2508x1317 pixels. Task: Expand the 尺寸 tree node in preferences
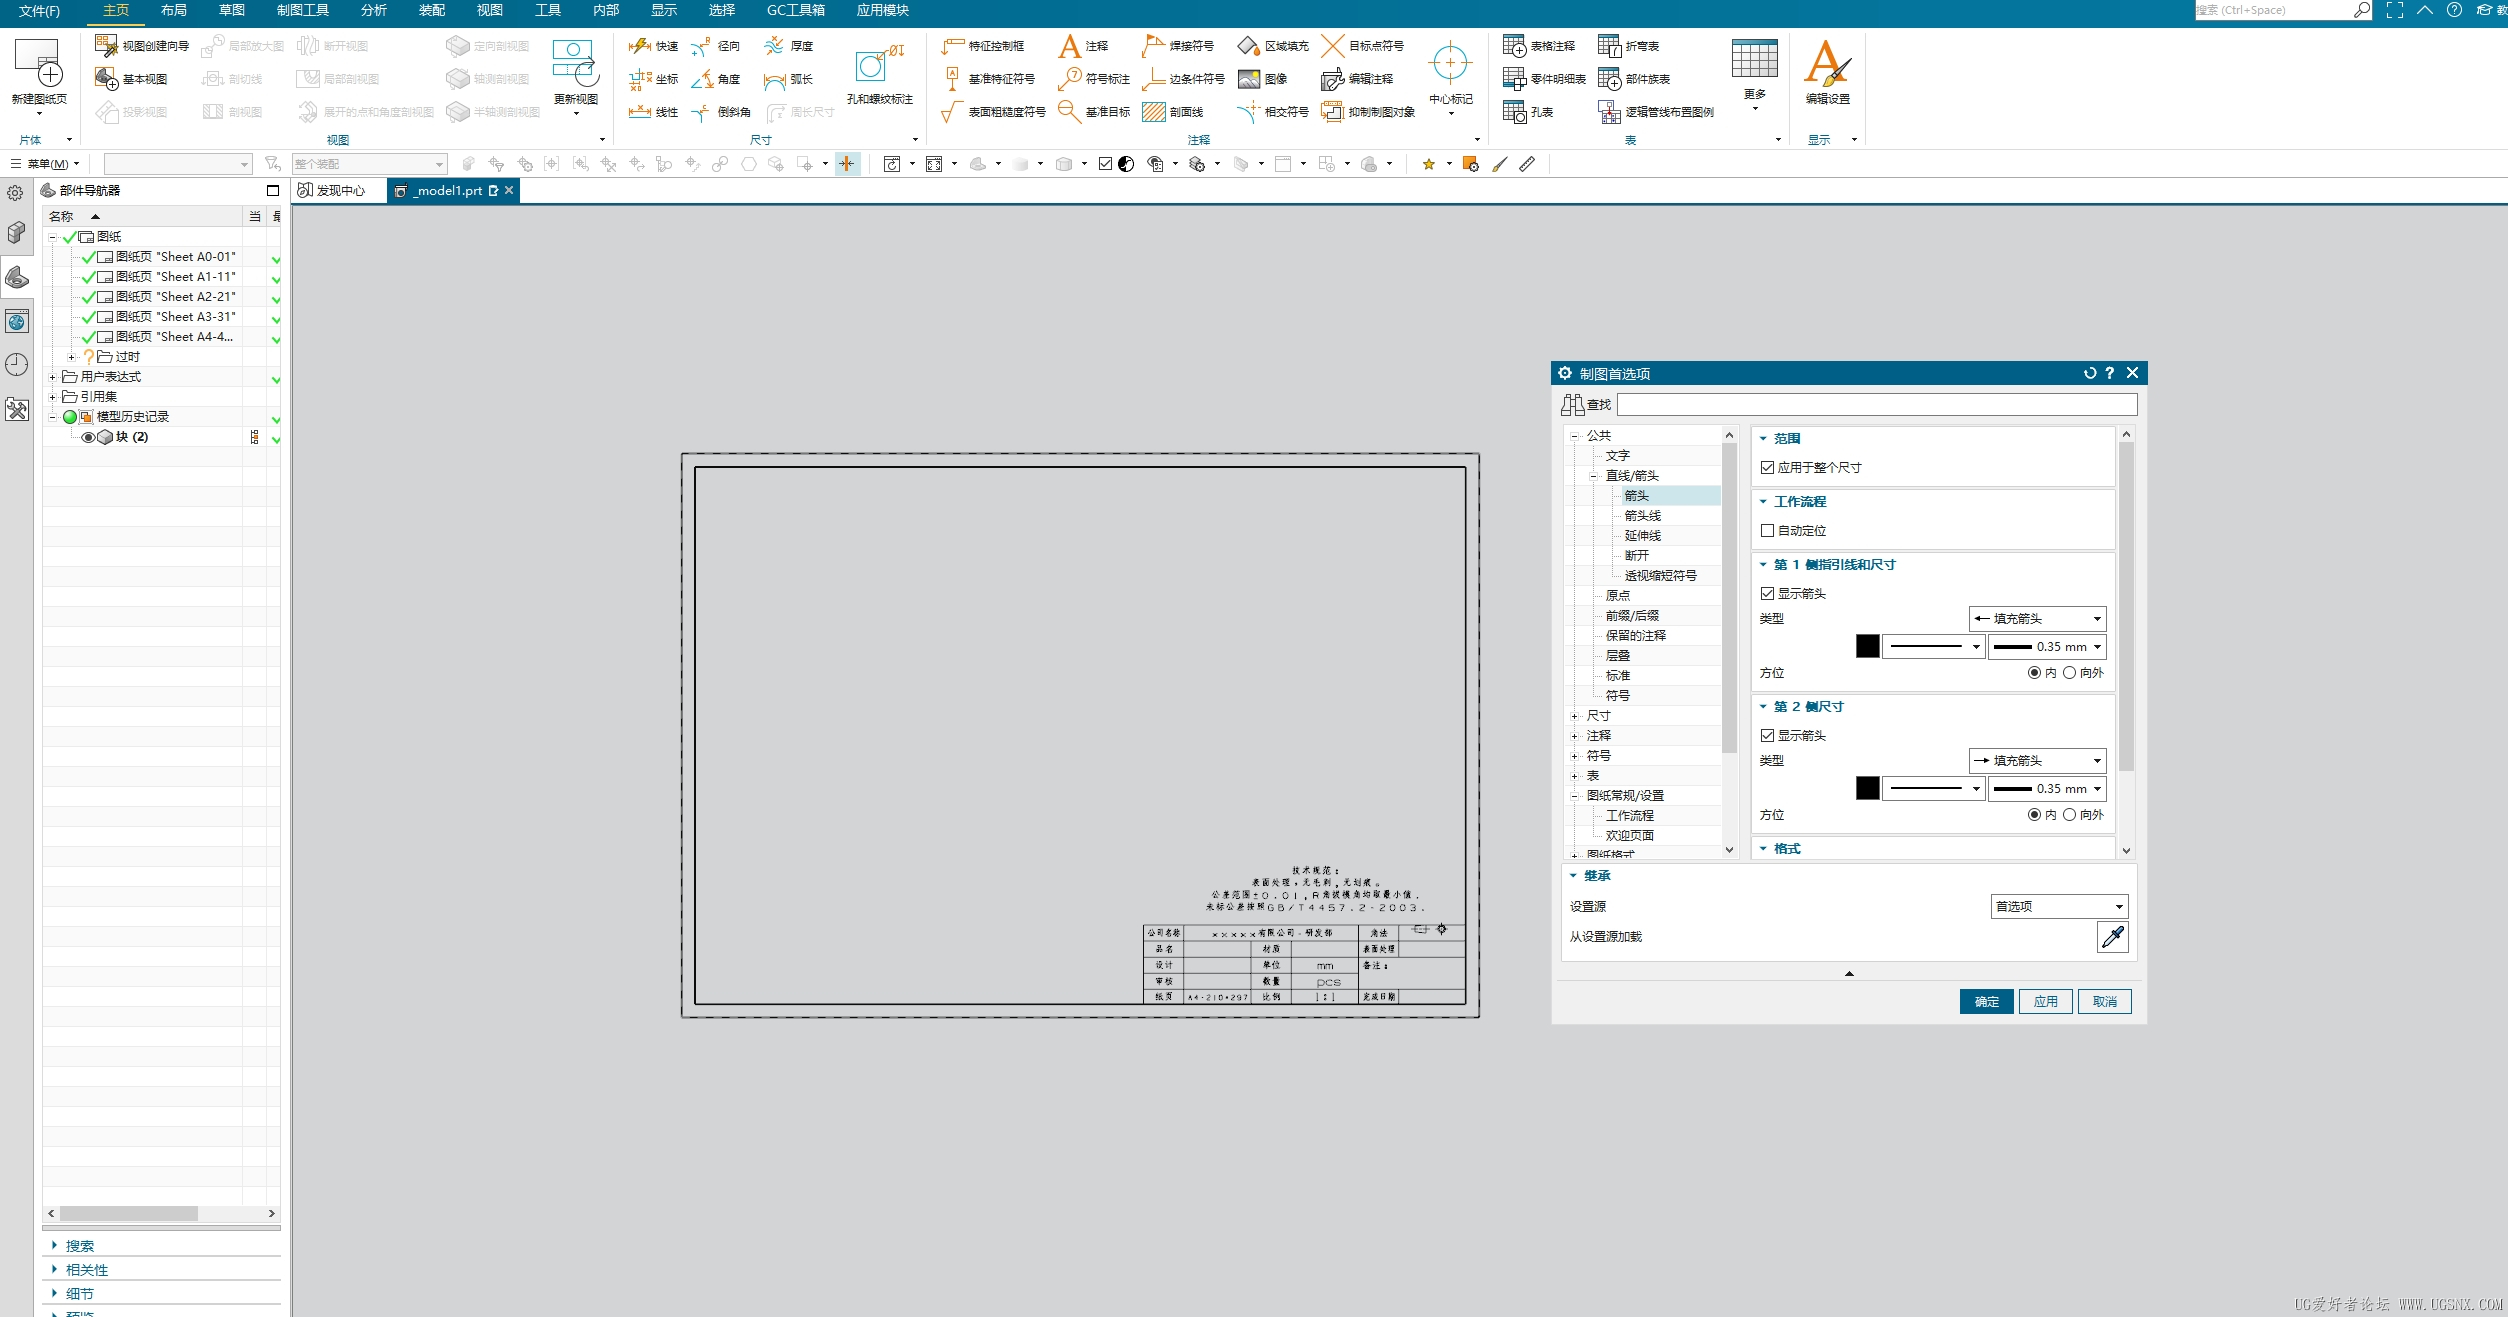pyautogui.click(x=1574, y=716)
